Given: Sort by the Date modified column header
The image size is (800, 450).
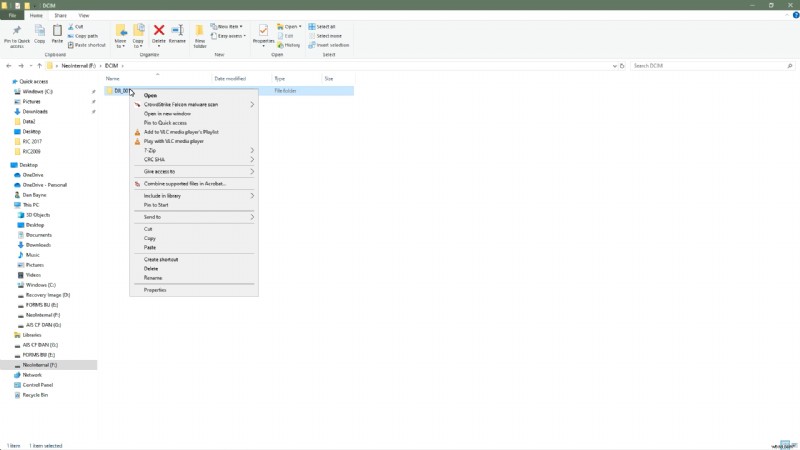Looking at the screenshot, I should pyautogui.click(x=230, y=78).
